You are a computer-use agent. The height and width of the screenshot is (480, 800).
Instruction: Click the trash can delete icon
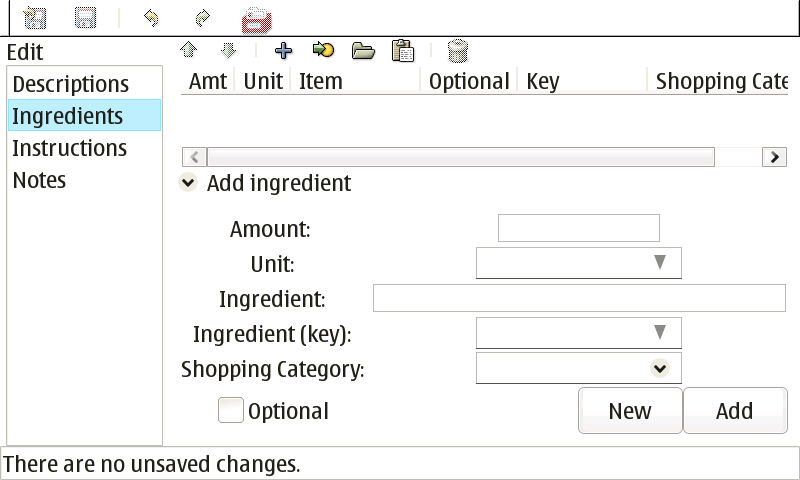pos(457,50)
